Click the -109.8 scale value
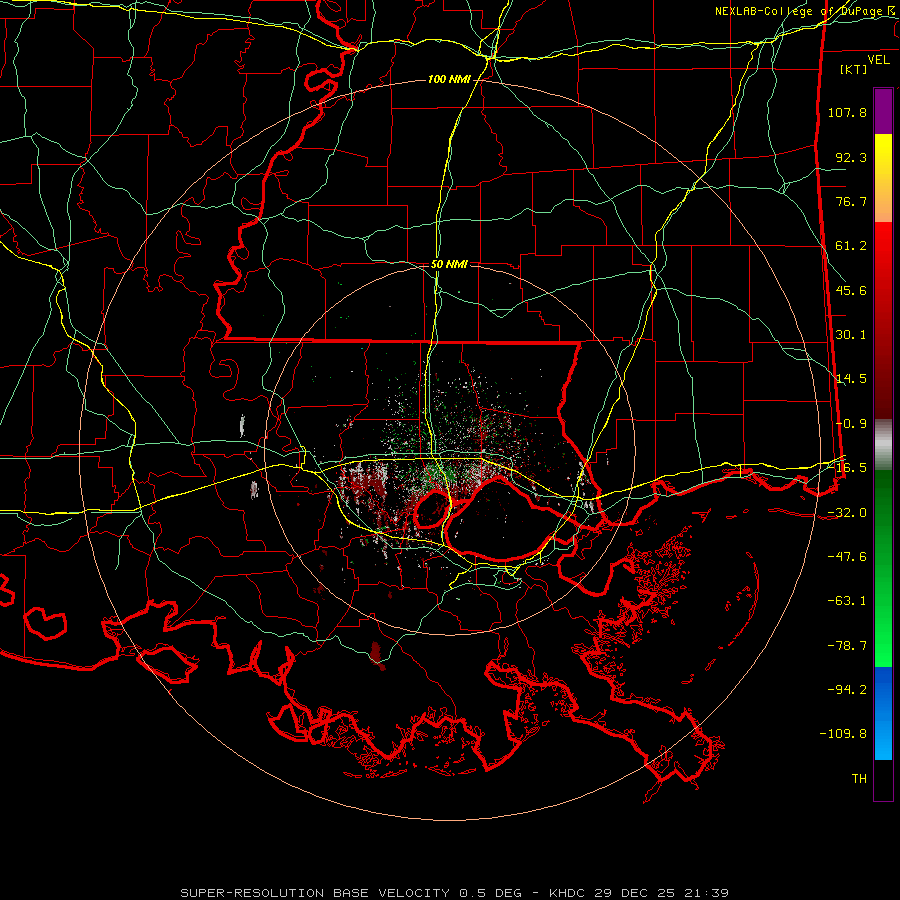900x900 pixels. (x=843, y=734)
